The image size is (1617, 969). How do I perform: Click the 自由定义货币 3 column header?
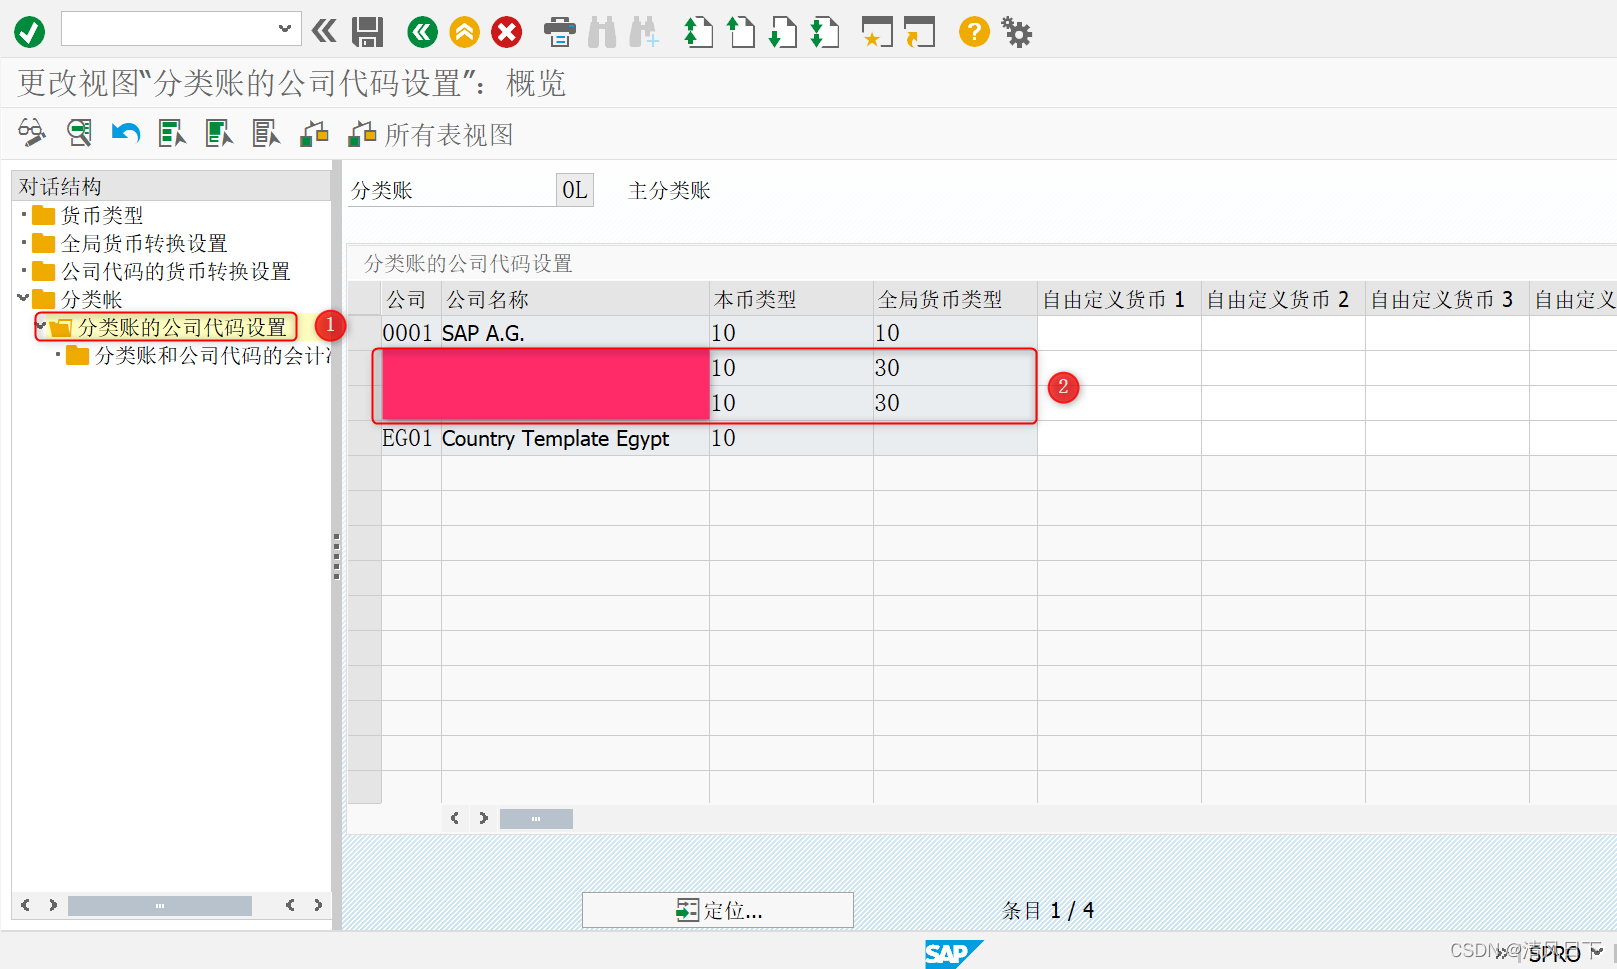point(1447,299)
